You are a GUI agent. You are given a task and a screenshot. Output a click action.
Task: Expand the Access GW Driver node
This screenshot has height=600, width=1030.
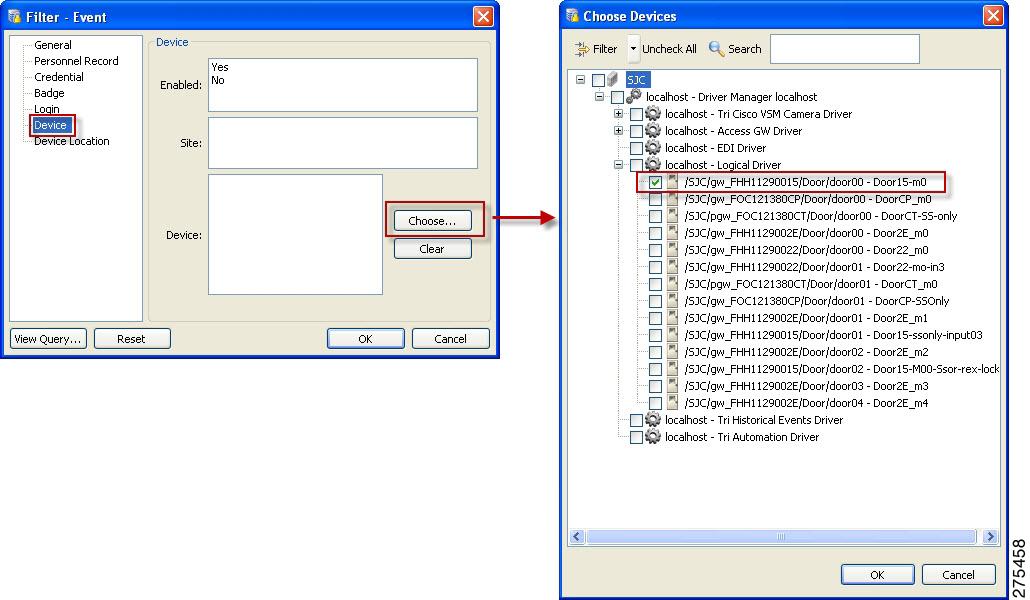618,131
